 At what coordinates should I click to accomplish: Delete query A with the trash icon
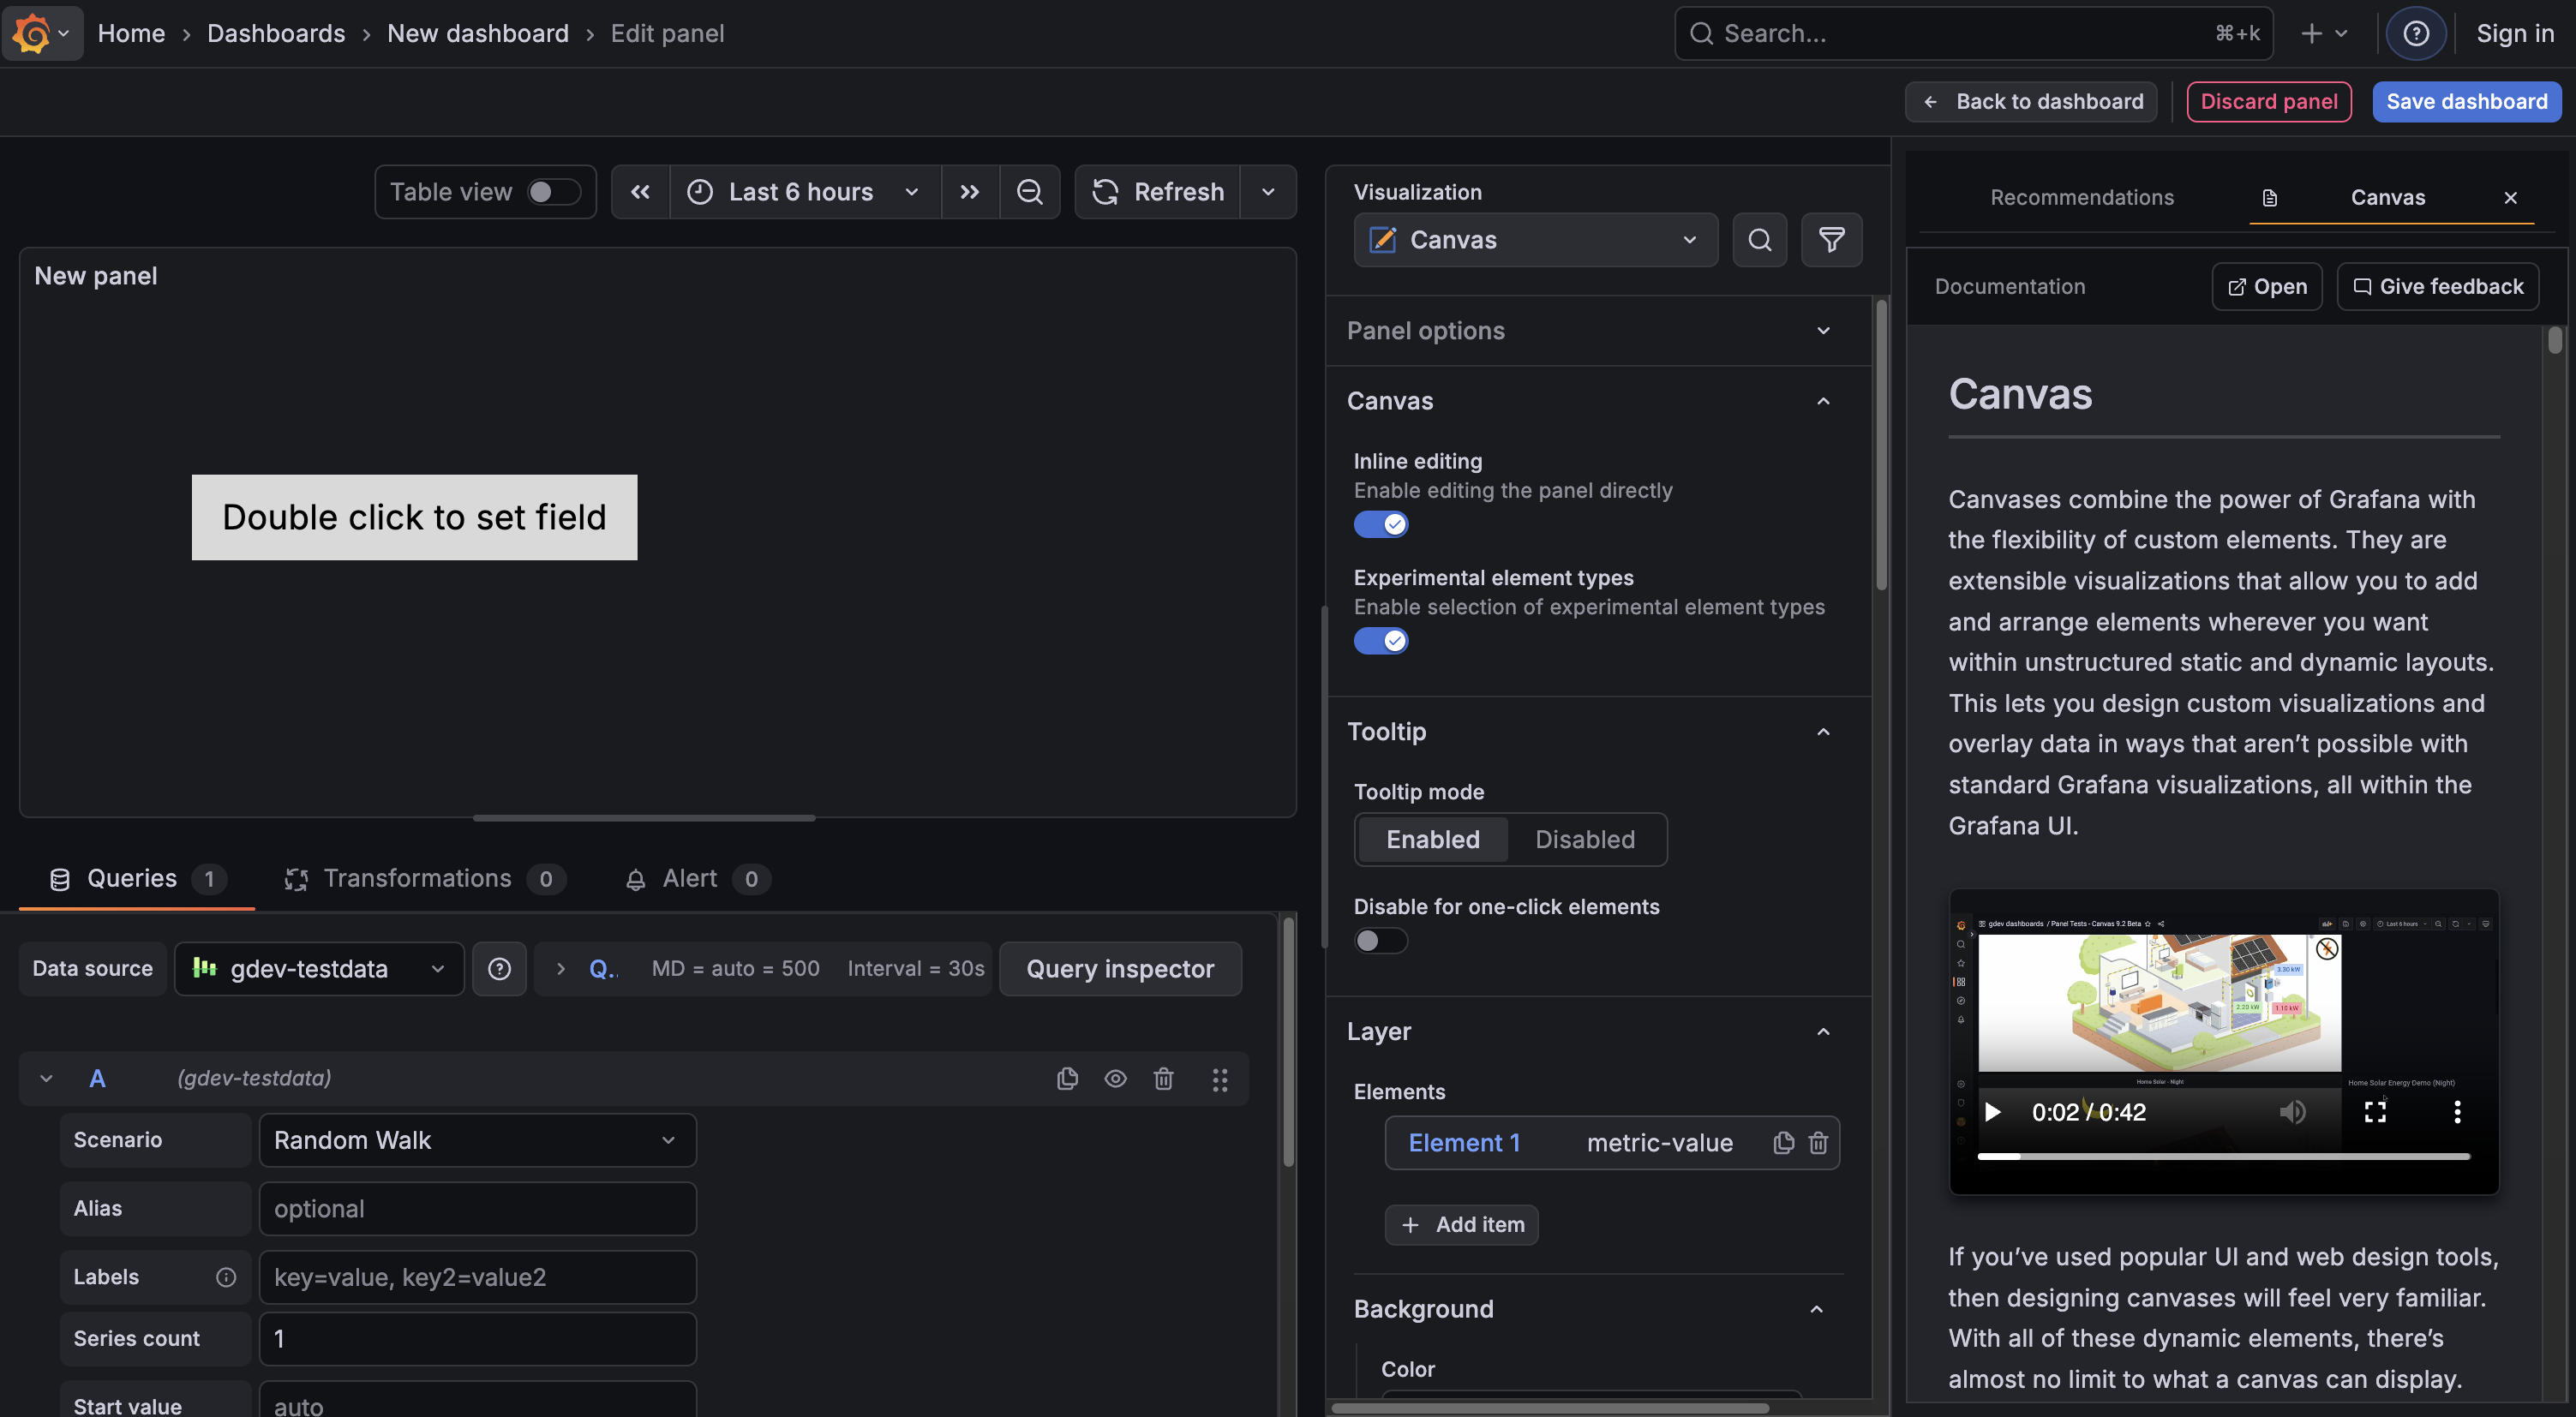(1163, 1078)
